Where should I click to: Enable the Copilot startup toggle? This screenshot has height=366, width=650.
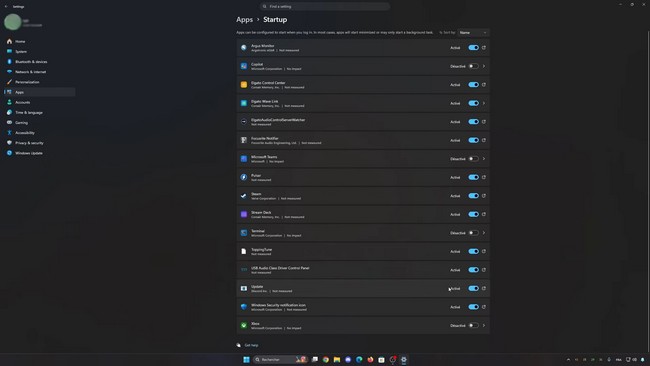pos(473,66)
